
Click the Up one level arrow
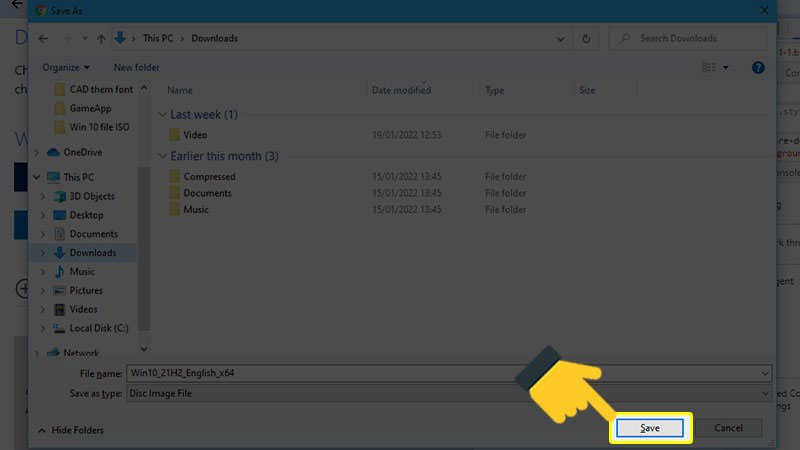point(101,39)
